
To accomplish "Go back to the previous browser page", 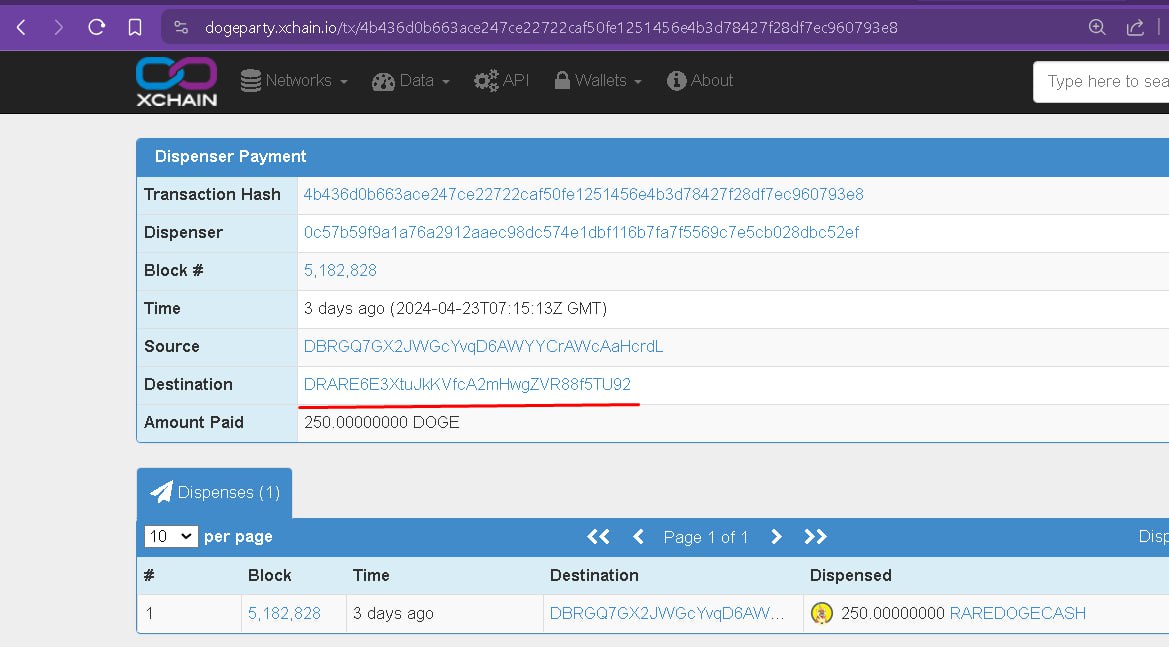I will (22, 28).
